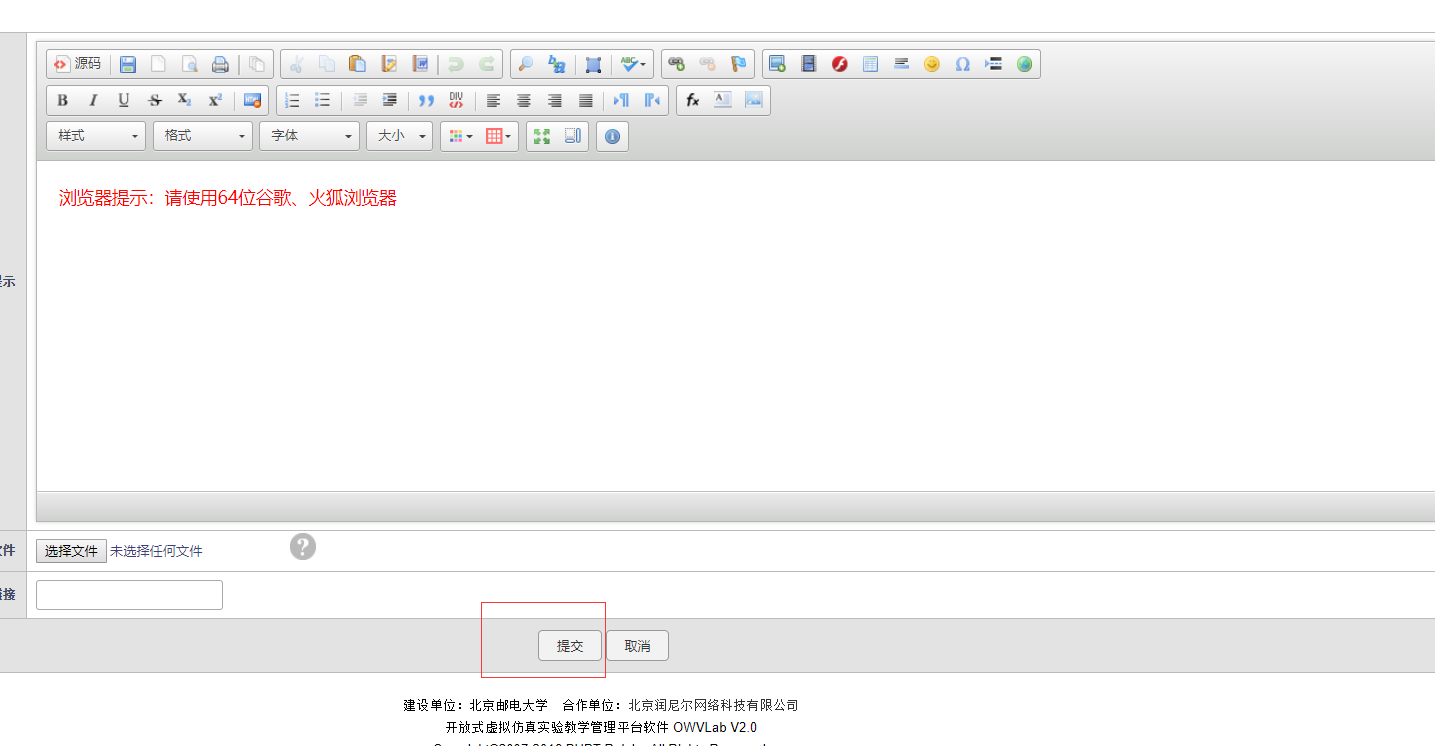Align text right
The height and width of the screenshot is (746, 1435).
pyautogui.click(x=554, y=100)
